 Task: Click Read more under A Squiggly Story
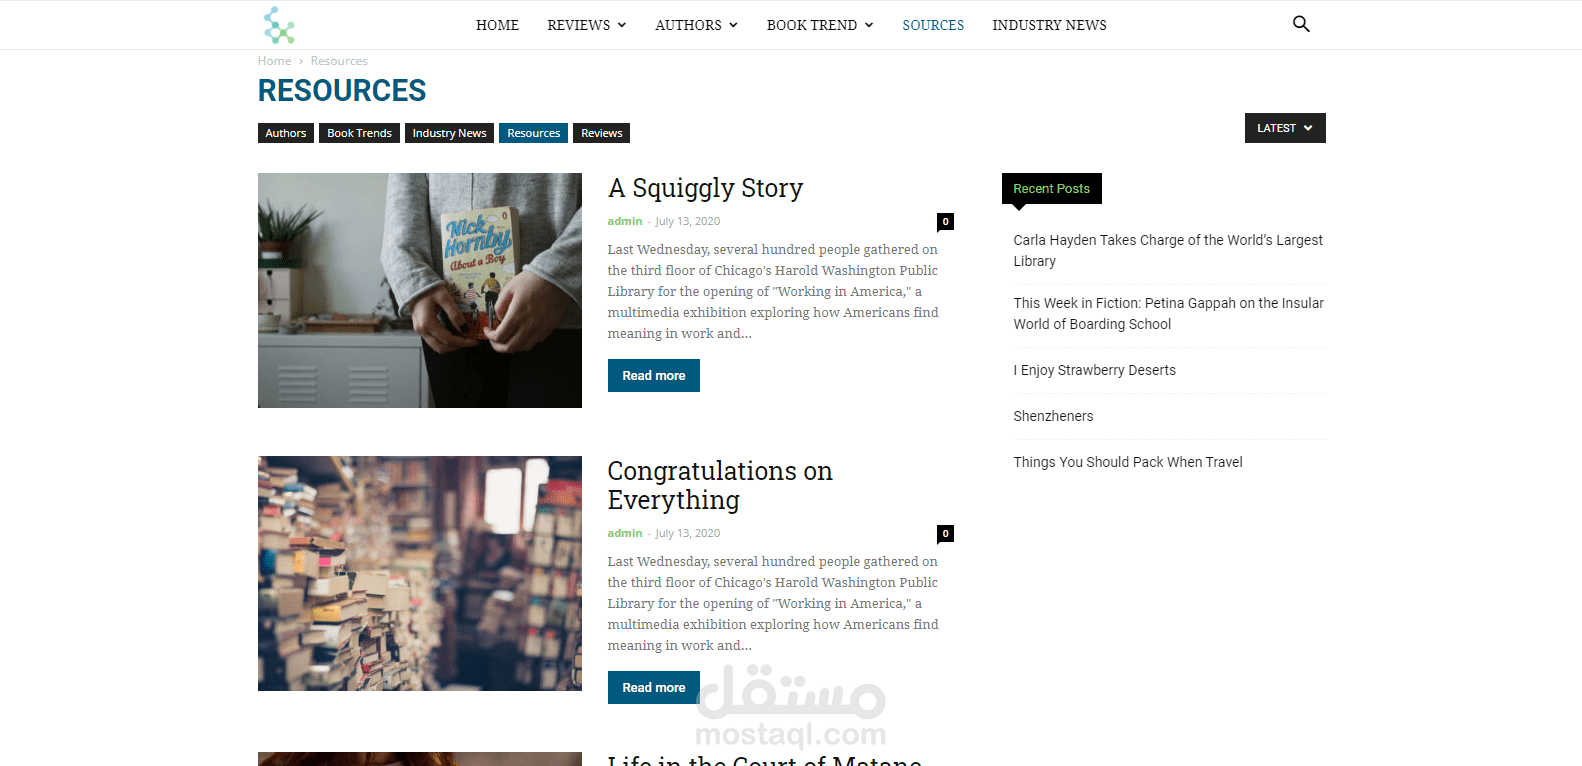(654, 376)
